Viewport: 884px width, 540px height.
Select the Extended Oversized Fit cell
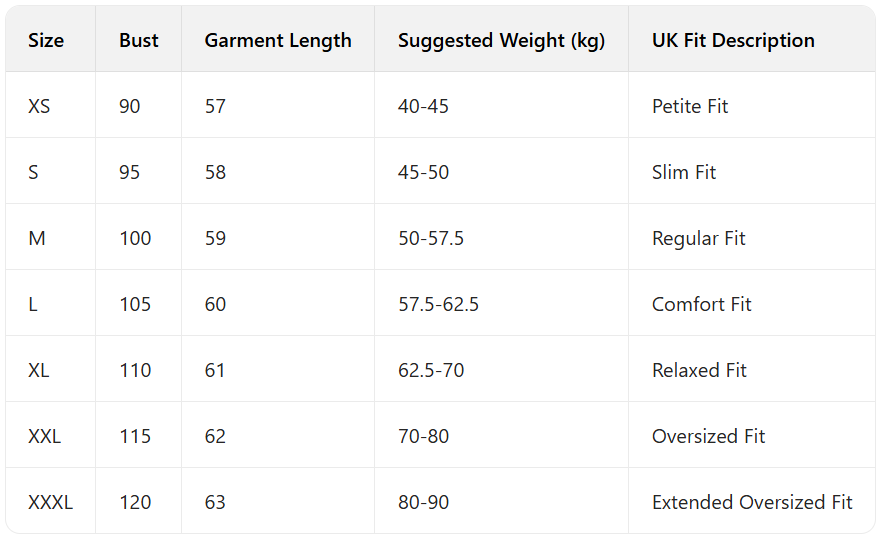752,502
